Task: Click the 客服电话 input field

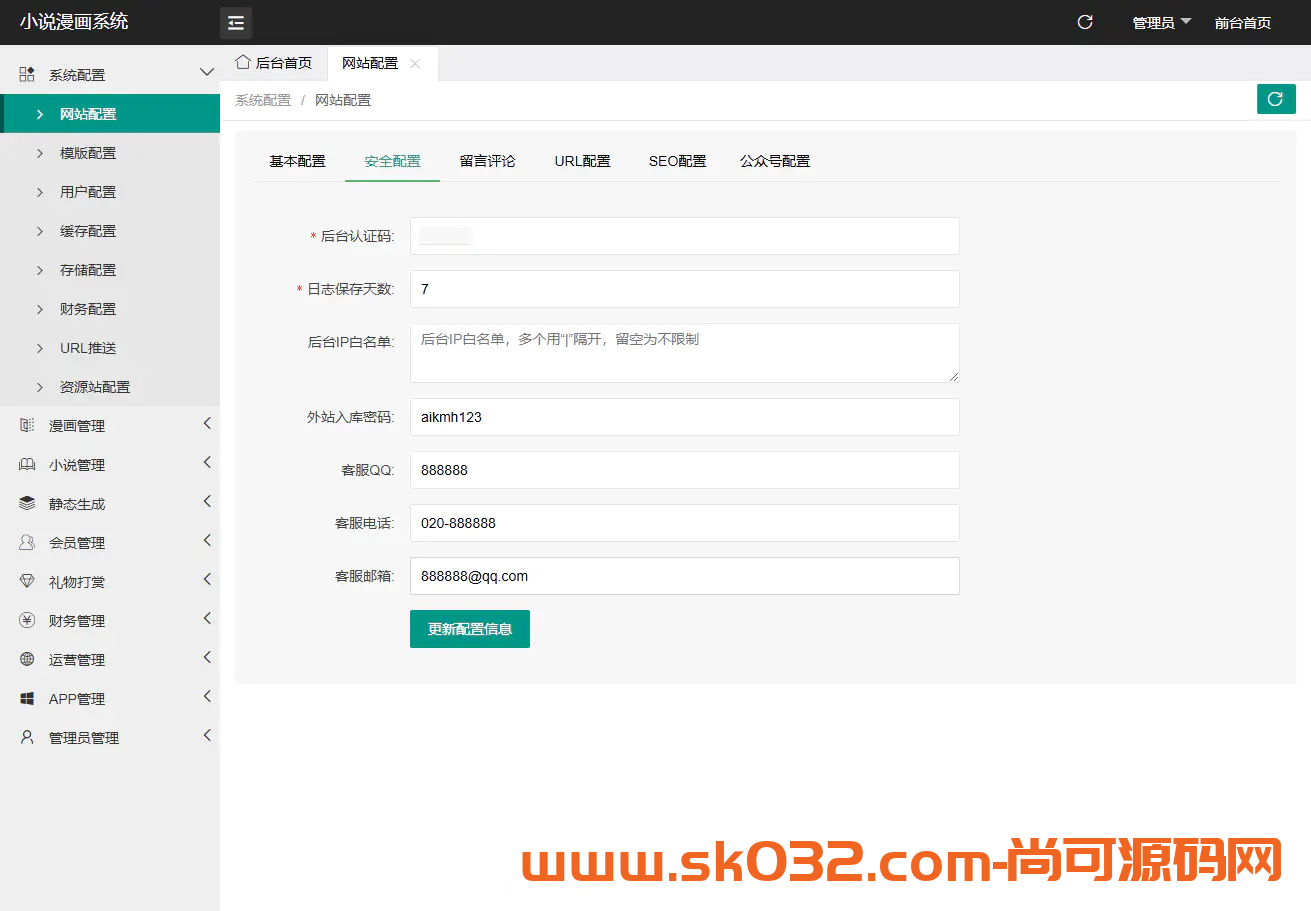Action: [685, 523]
